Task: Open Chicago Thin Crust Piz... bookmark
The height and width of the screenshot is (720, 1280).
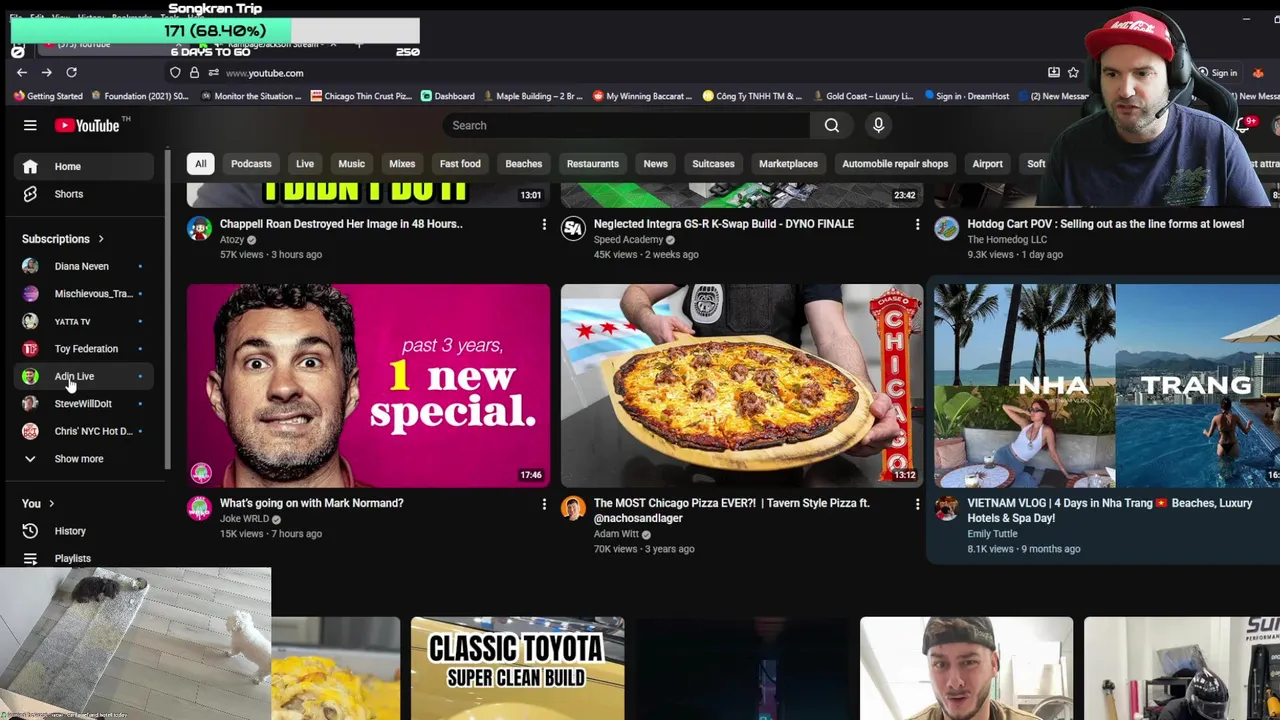Action: [361, 96]
